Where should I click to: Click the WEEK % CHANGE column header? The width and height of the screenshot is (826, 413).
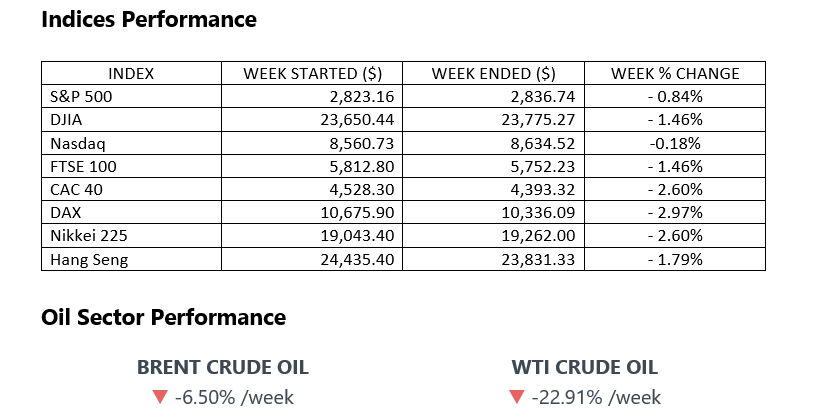click(x=674, y=73)
